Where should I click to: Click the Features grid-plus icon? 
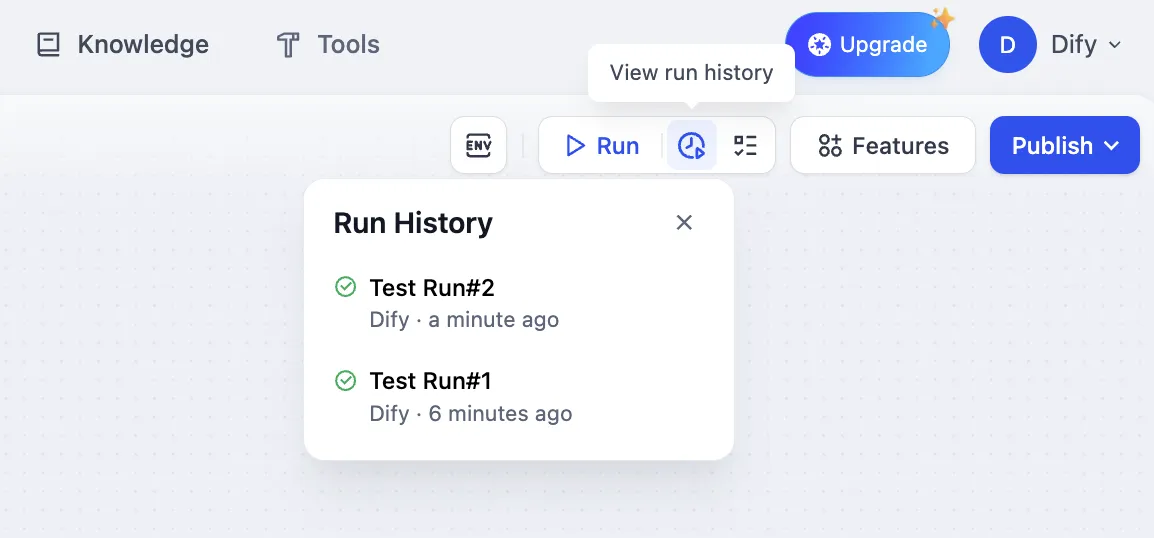coord(830,146)
